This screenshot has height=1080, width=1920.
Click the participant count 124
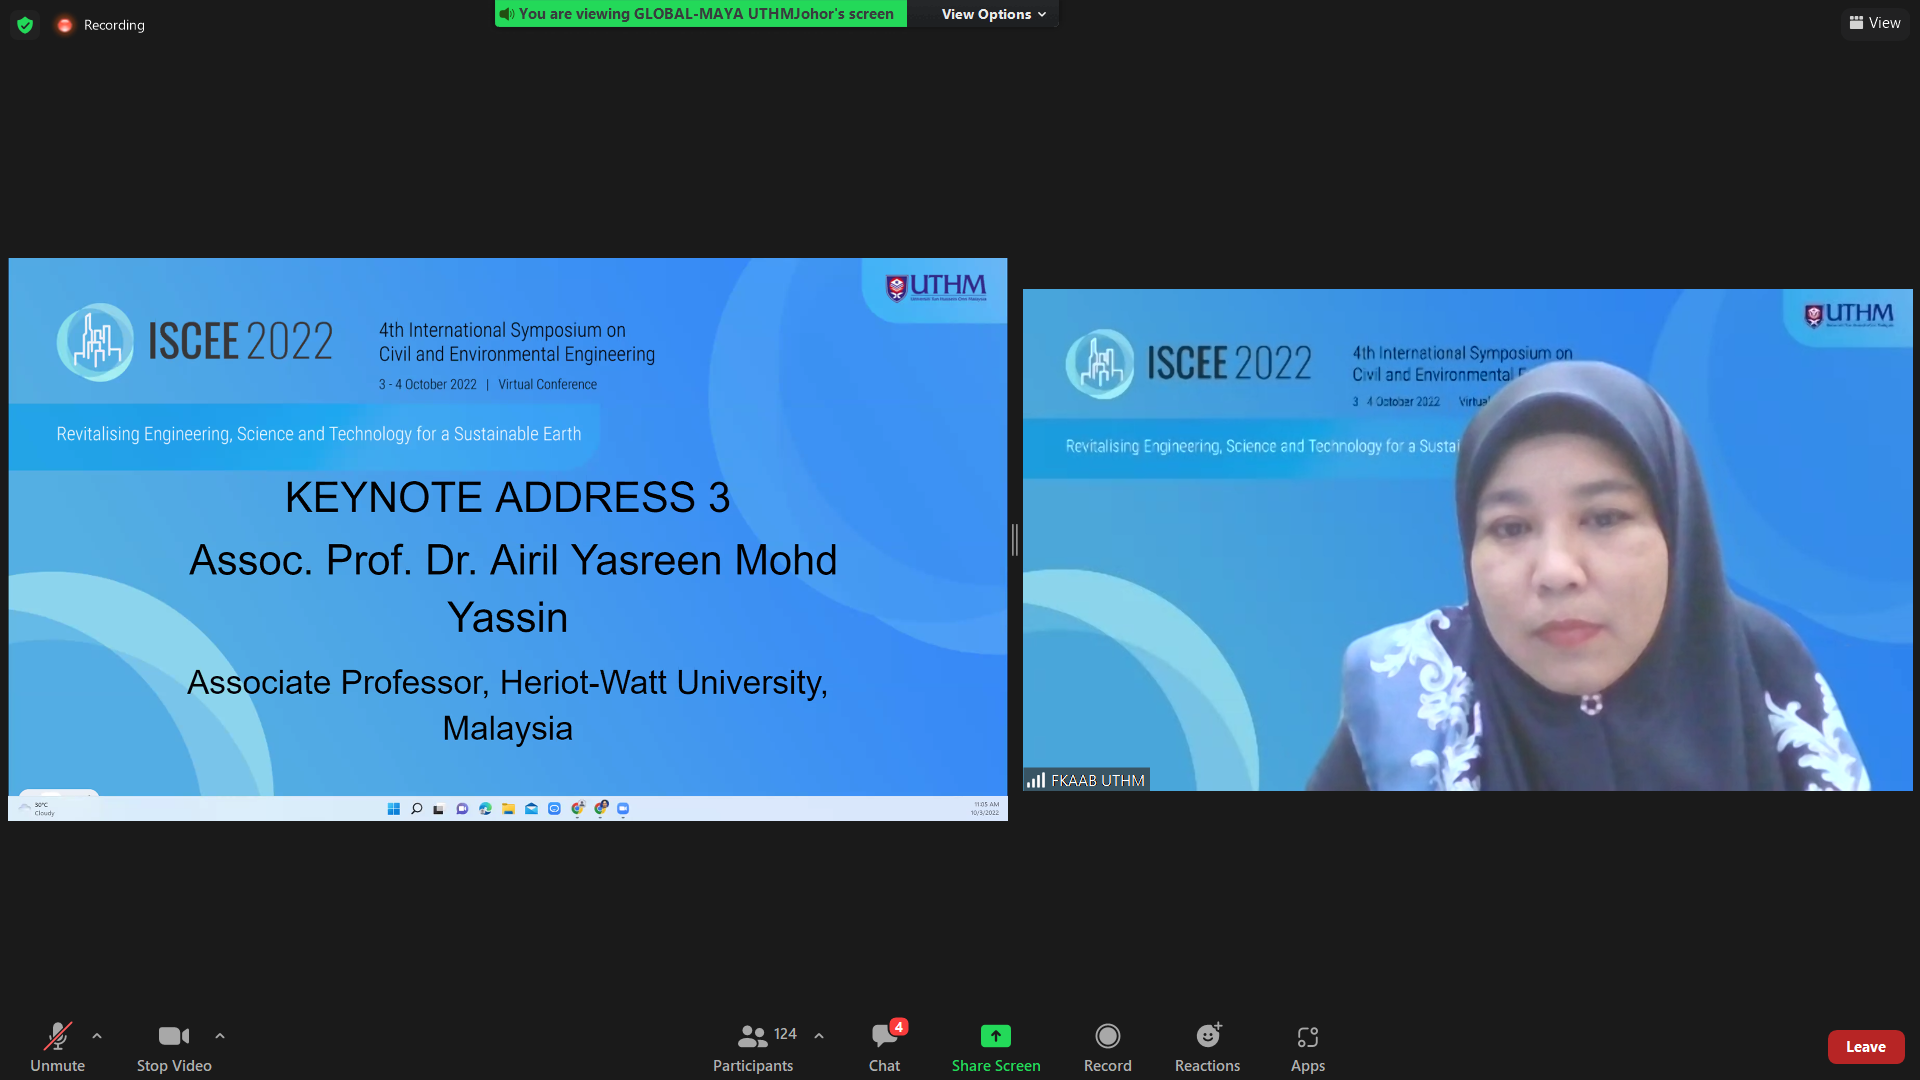pyautogui.click(x=785, y=1034)
